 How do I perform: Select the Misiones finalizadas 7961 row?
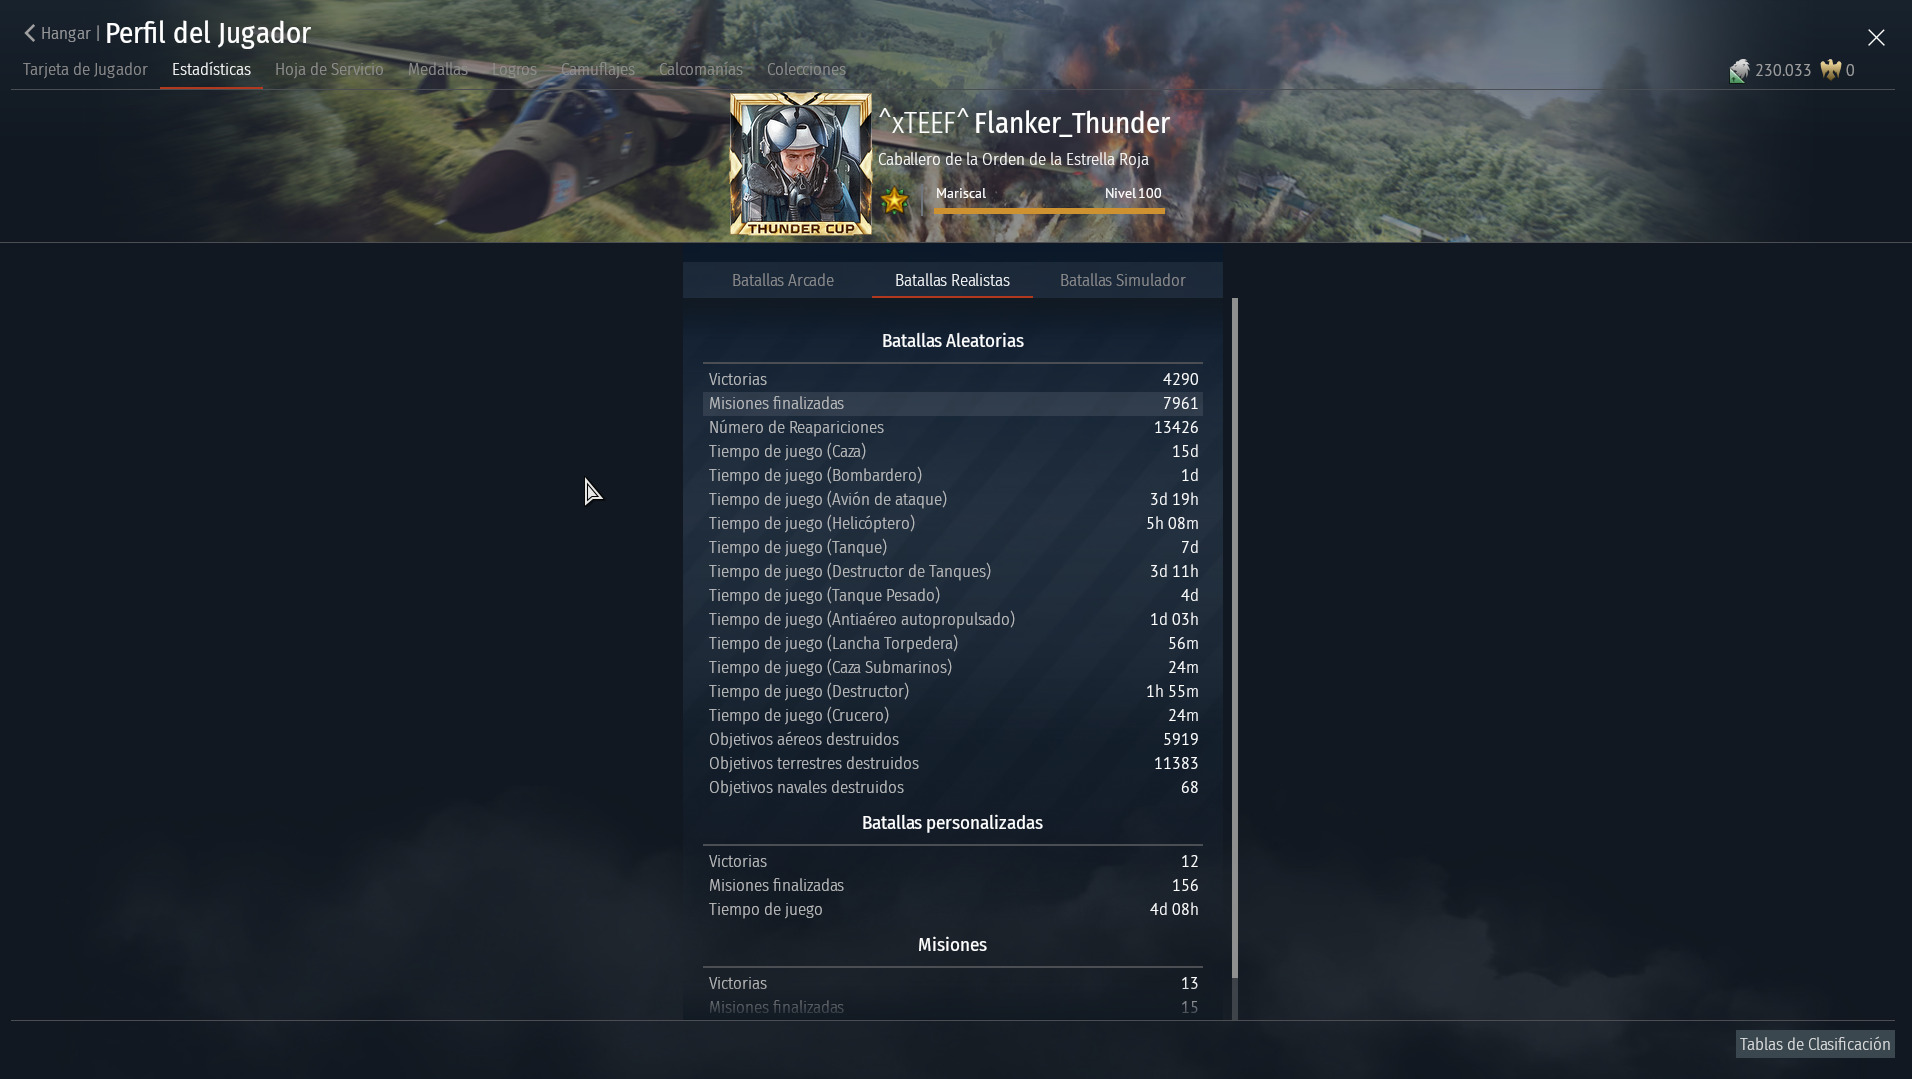953,404
